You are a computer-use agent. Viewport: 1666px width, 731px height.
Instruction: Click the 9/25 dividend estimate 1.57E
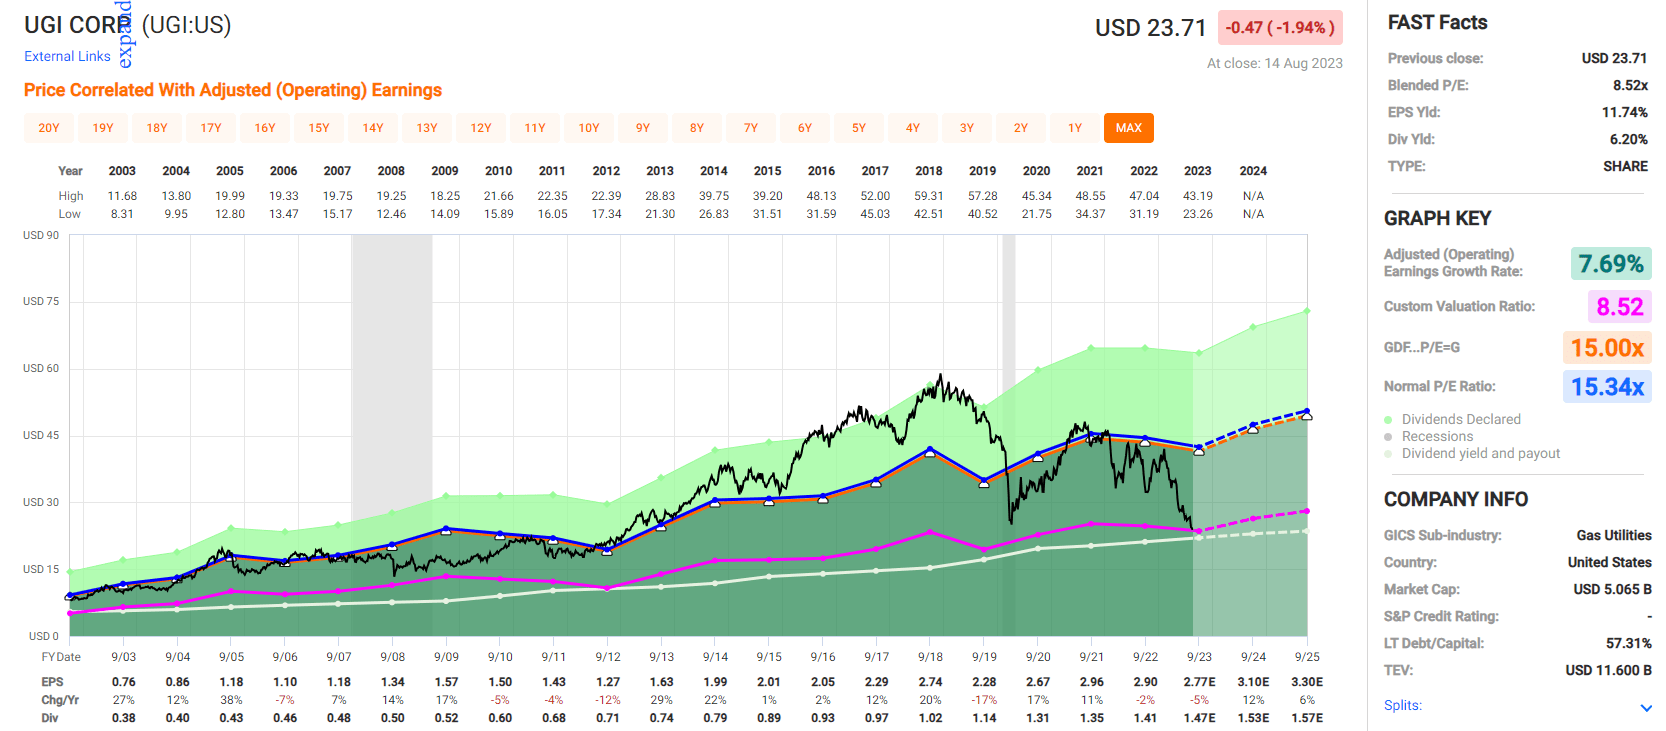(1307, 718)
